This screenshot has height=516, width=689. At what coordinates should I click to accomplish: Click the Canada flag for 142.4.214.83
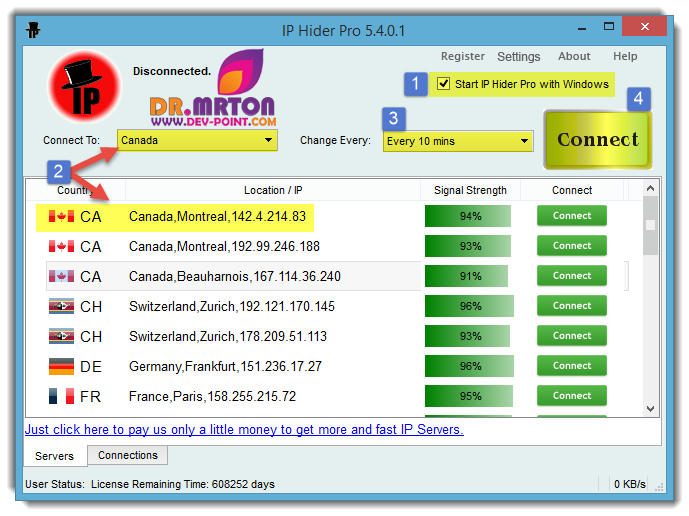click(x=61, y=216)
